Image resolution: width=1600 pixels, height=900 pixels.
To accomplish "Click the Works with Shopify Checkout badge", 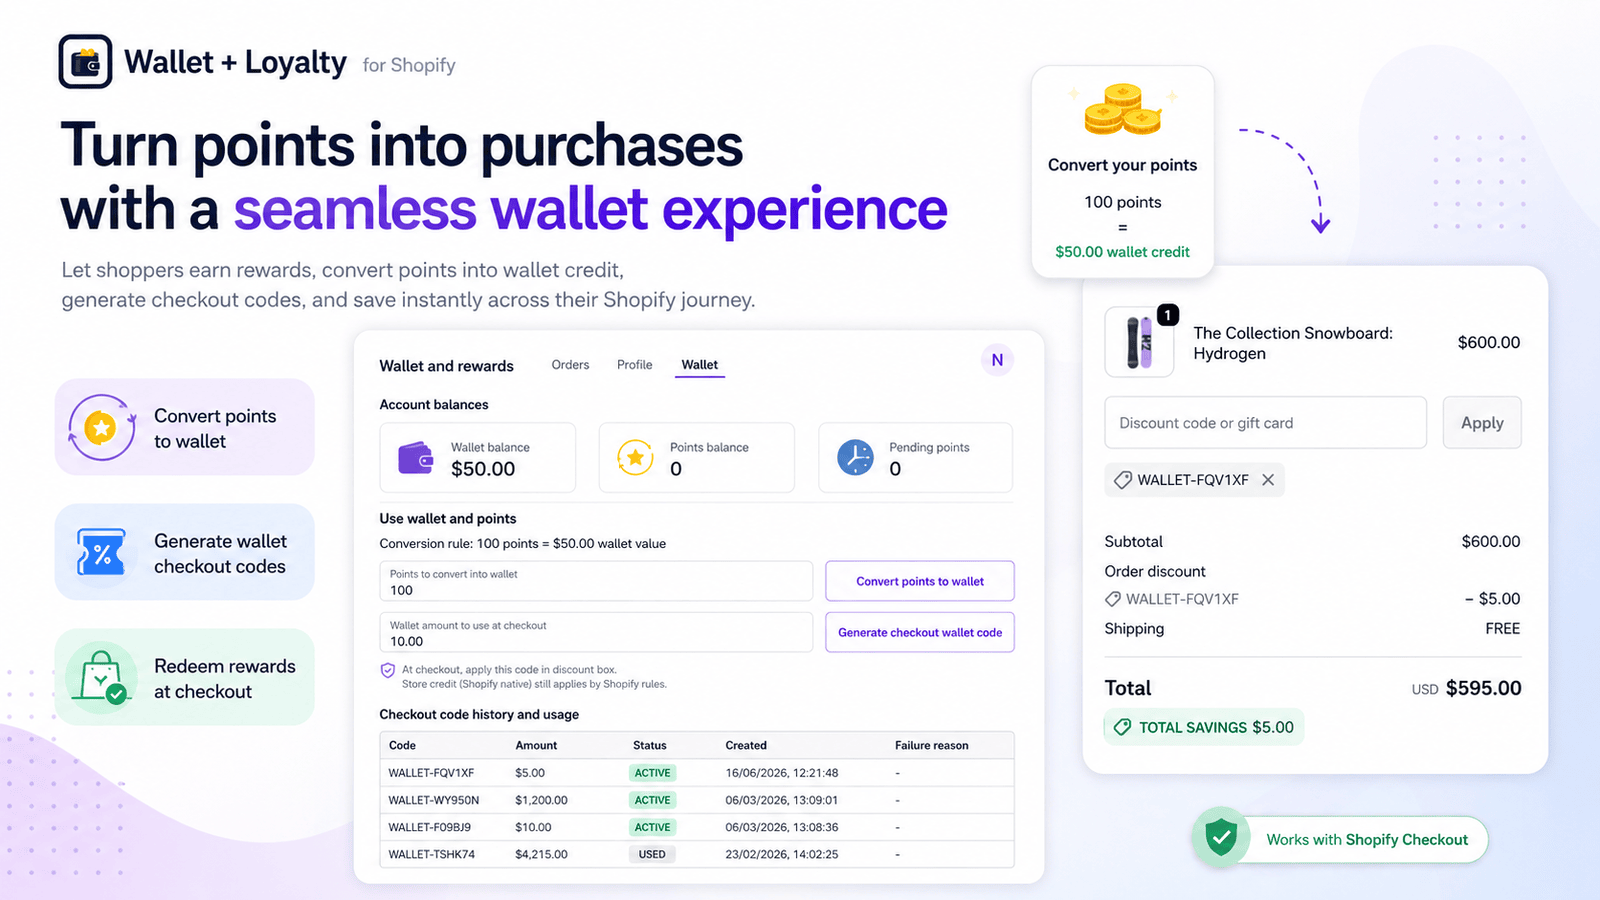I will [x=1340, y=839].
